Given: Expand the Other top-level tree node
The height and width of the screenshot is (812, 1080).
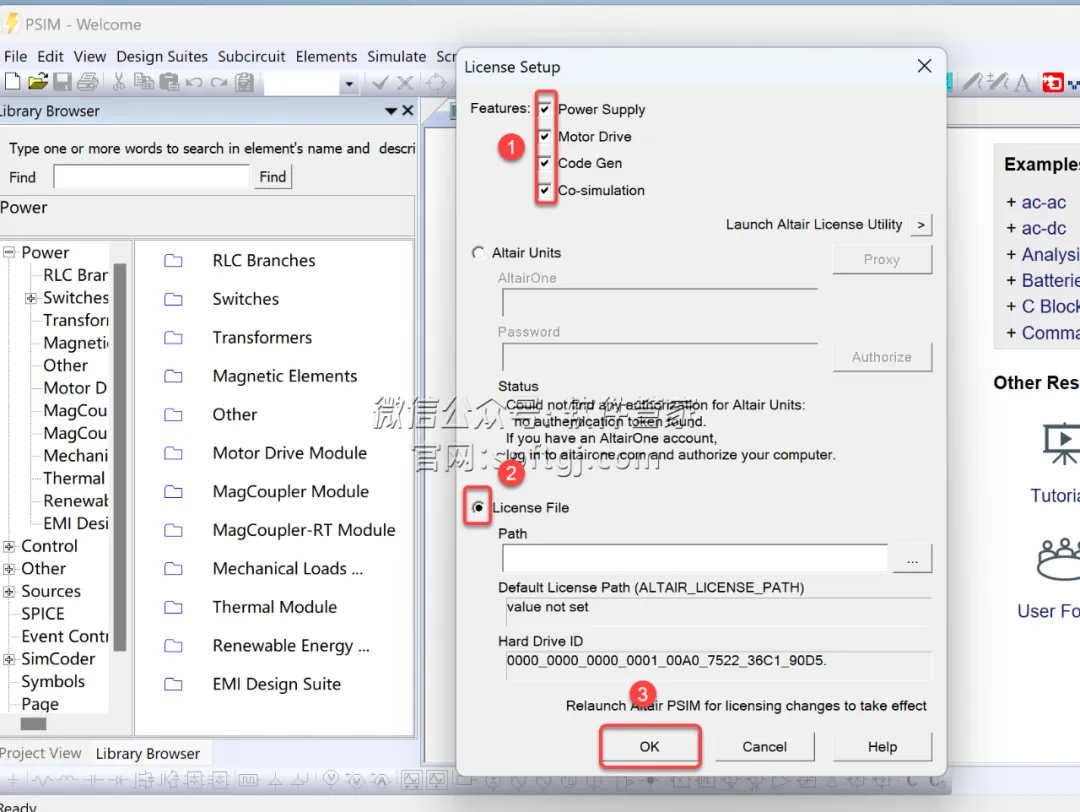Looking at the screenshot, I should coord(9,569).
